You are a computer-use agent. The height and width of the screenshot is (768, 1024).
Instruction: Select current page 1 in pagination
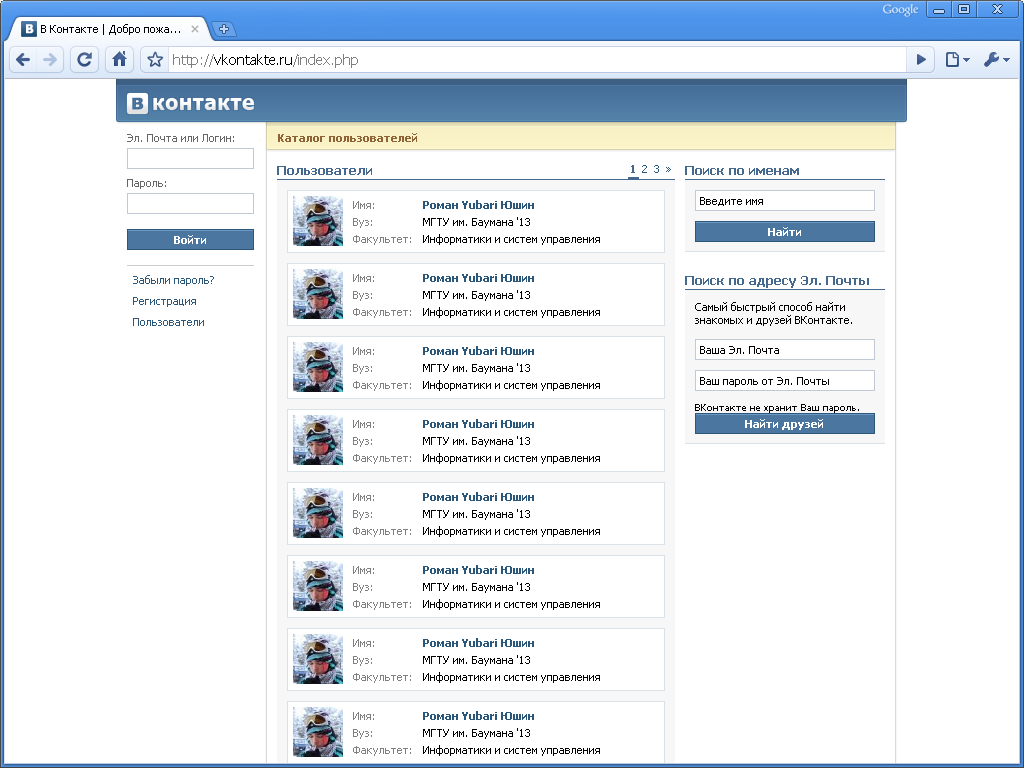(632, 169)
